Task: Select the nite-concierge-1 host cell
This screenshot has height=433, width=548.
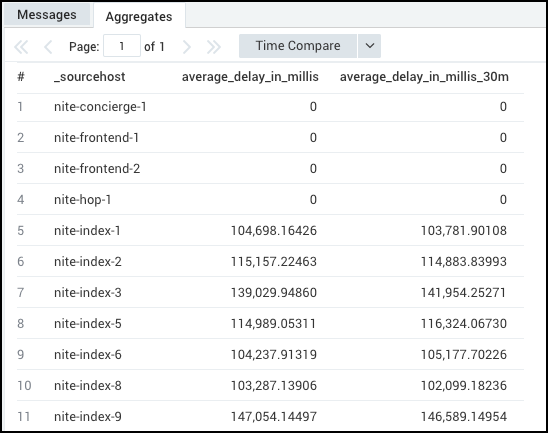Action: 100,107
